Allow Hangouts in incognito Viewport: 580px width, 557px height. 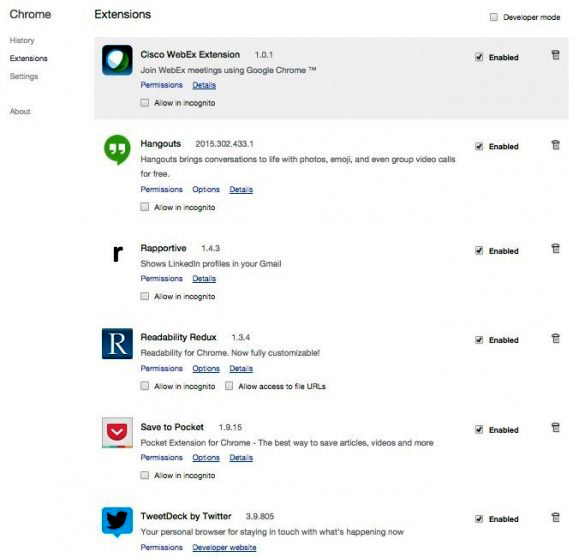point(145,207)
